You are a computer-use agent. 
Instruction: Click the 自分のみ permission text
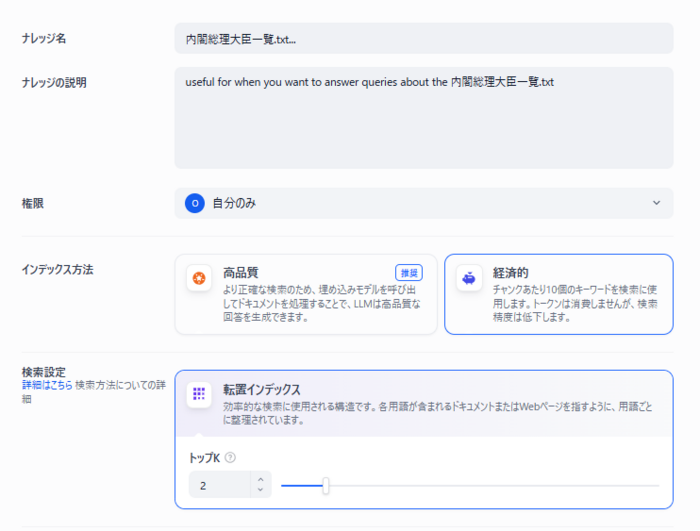point(234,204)
